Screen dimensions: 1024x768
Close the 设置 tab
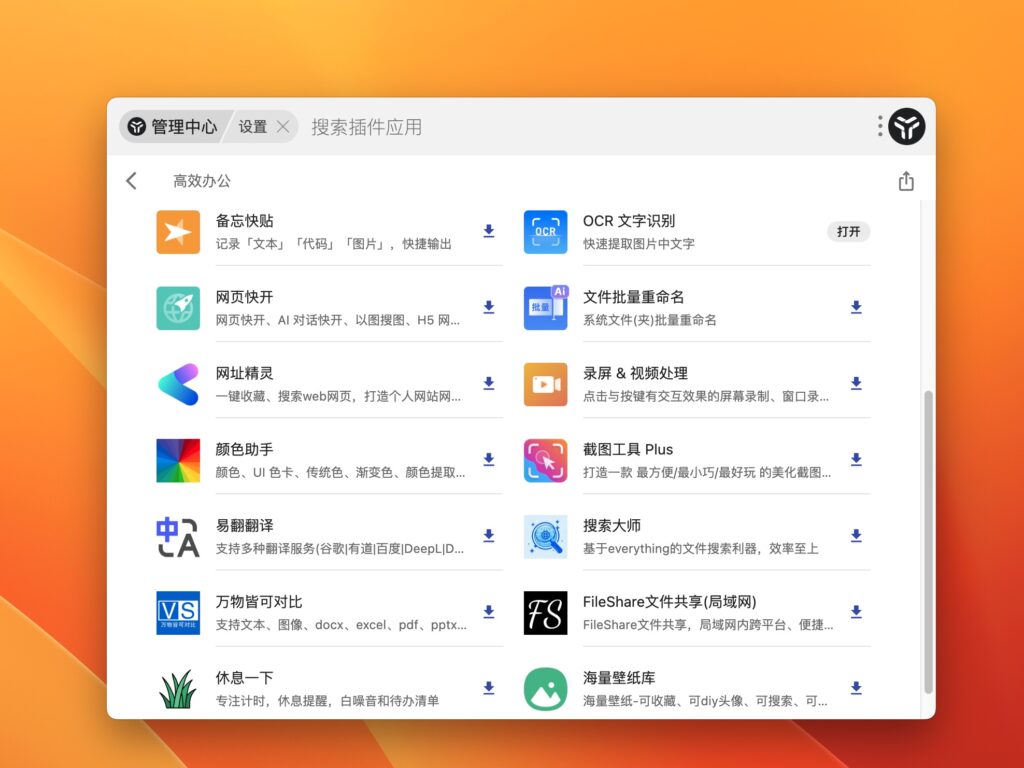283,126
